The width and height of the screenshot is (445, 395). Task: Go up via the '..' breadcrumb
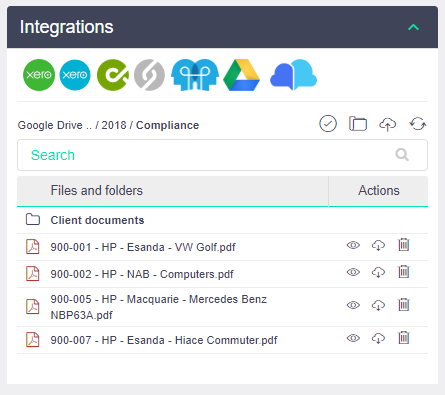pyautogui.click(x=88, y=125)
